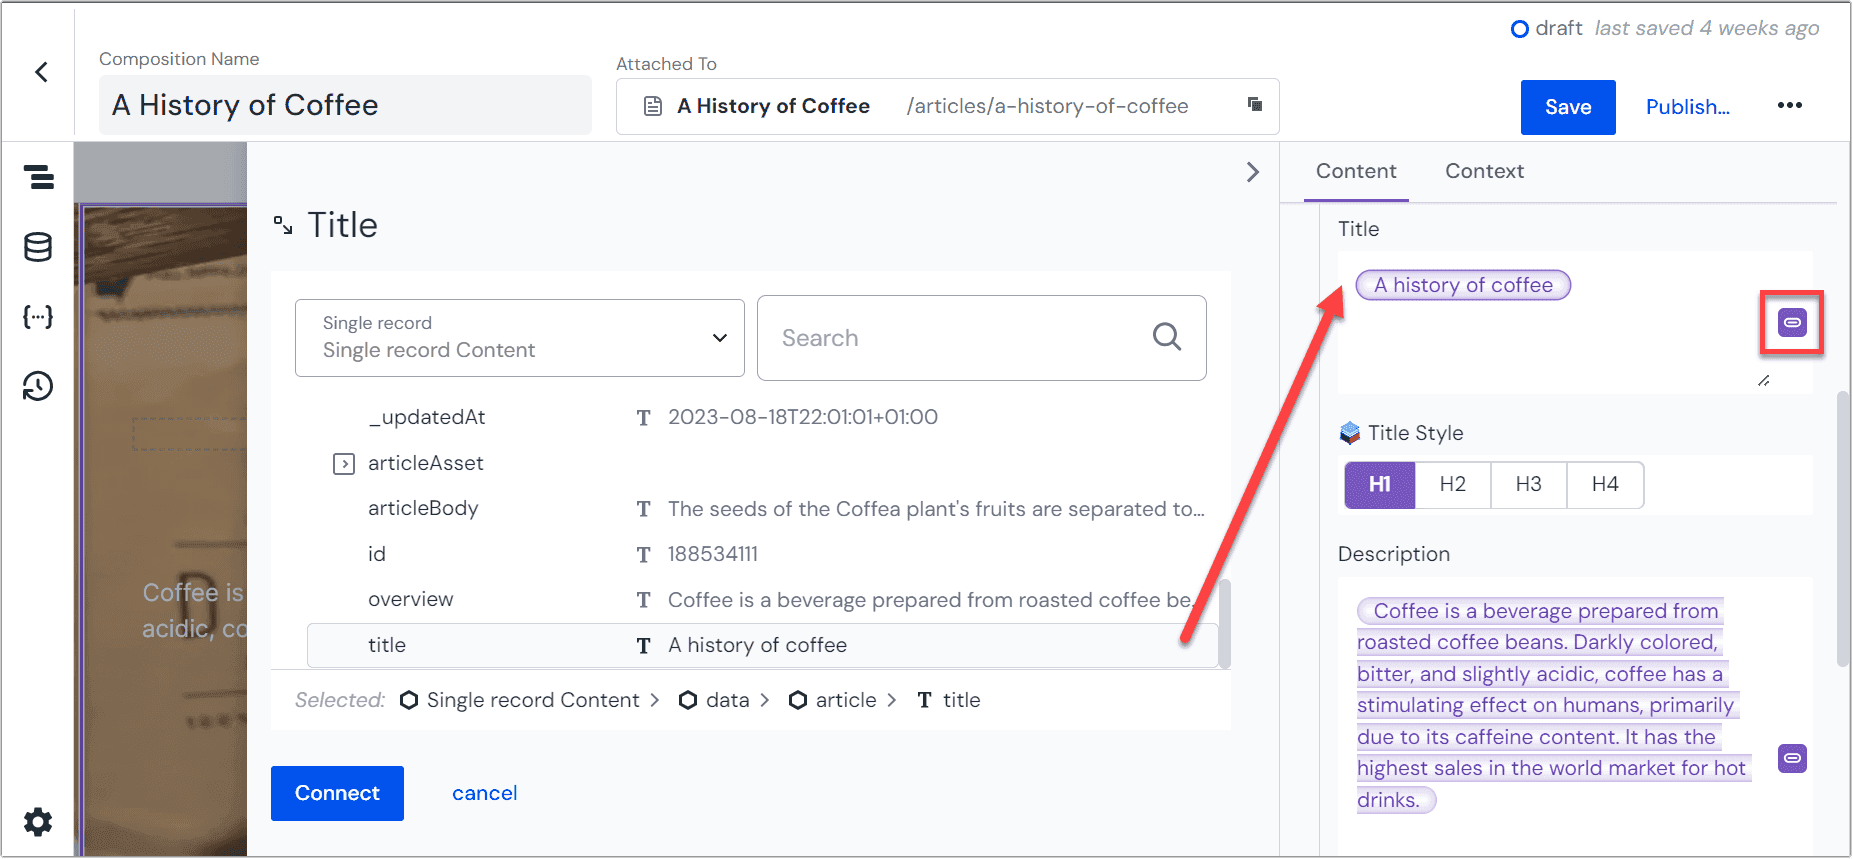Click the A history of coffee token
The width and height of the screenshot is (1853, 859).
pos(1463,285)
